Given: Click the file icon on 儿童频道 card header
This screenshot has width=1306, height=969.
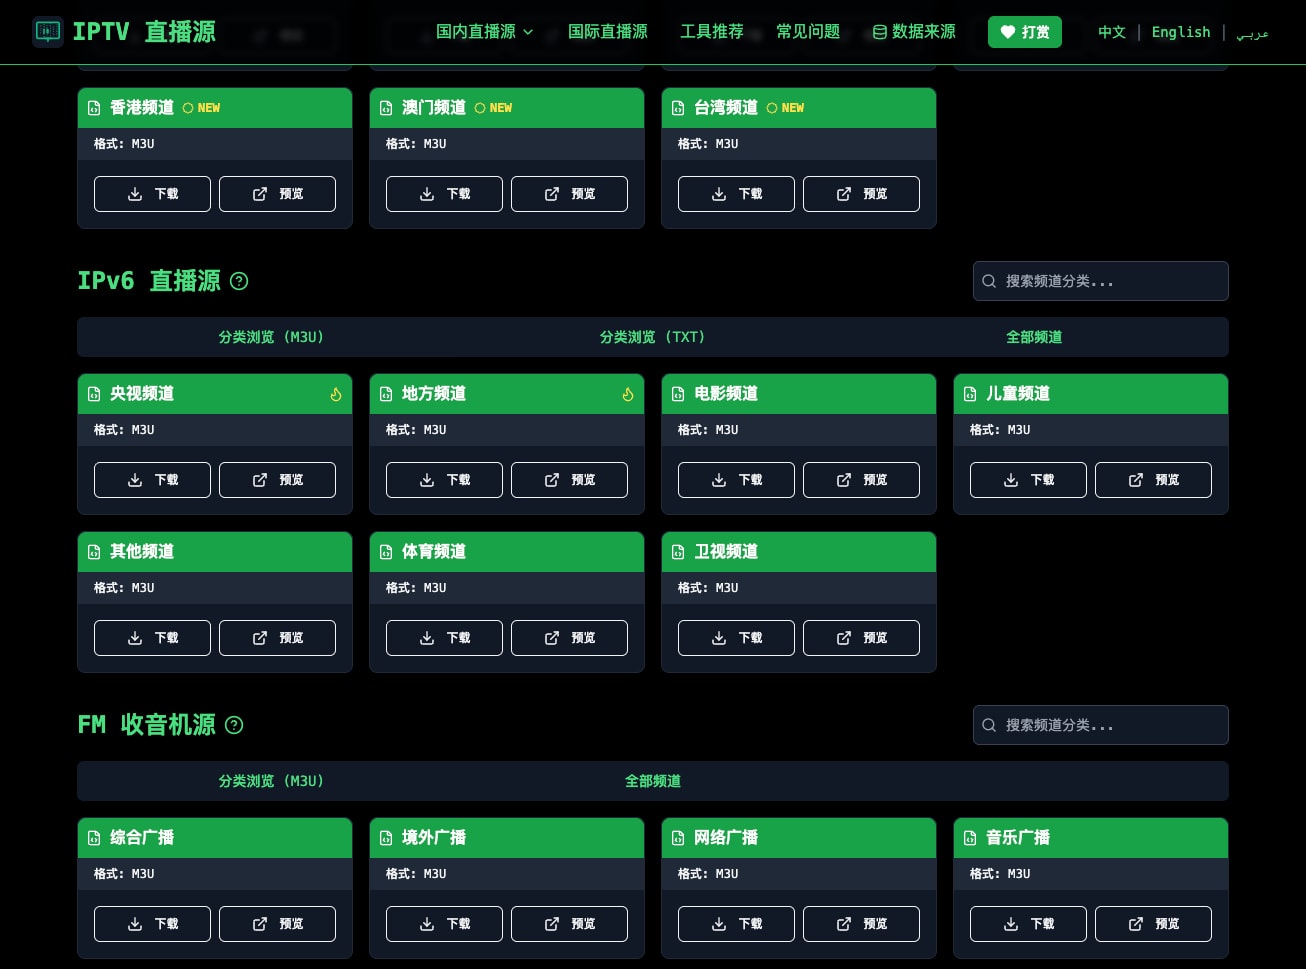Looking at the screenshot, I should click(970, 394).
